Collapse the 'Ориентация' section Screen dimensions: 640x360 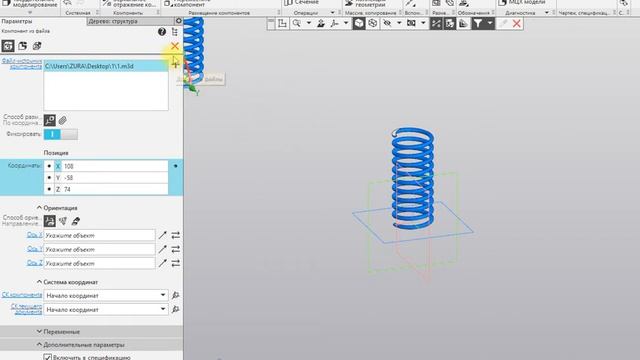pyautogui.click(x=39, y=208)
